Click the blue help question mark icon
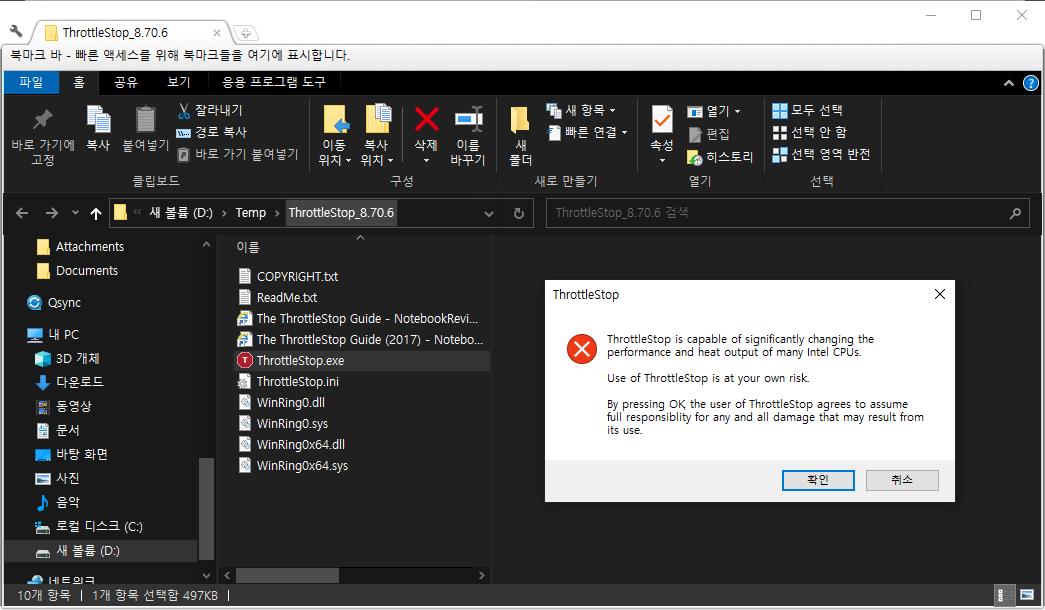This screenshot has height=610, width=1045. pos(1030,83)
